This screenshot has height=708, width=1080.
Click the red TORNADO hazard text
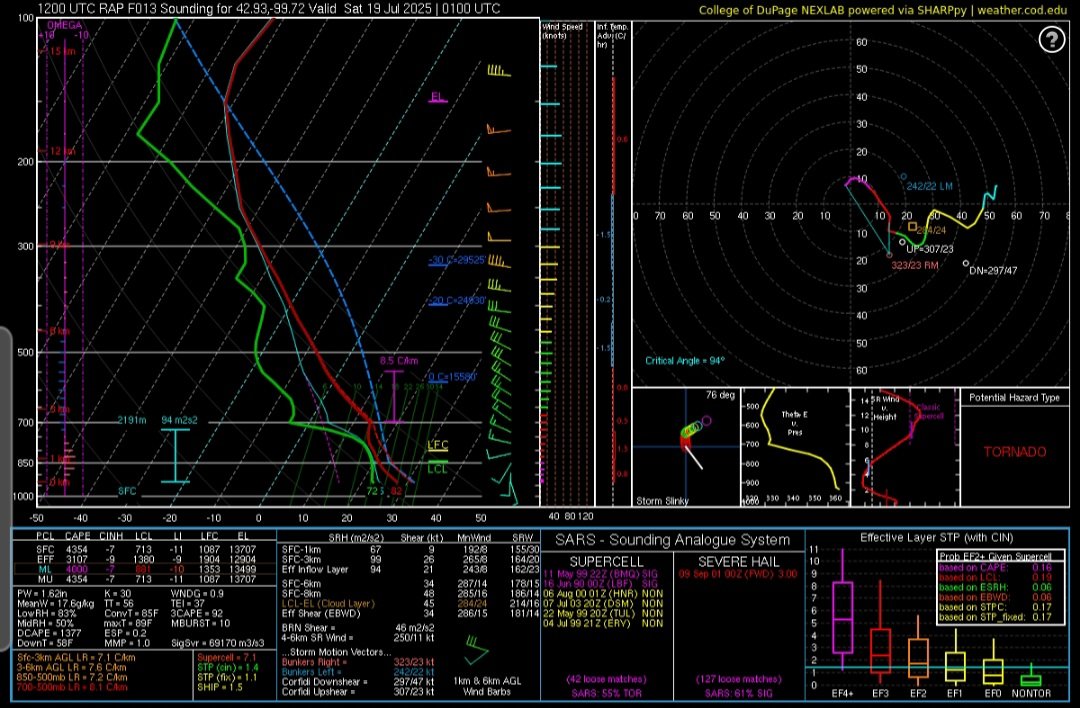[x=1015, y=452]
